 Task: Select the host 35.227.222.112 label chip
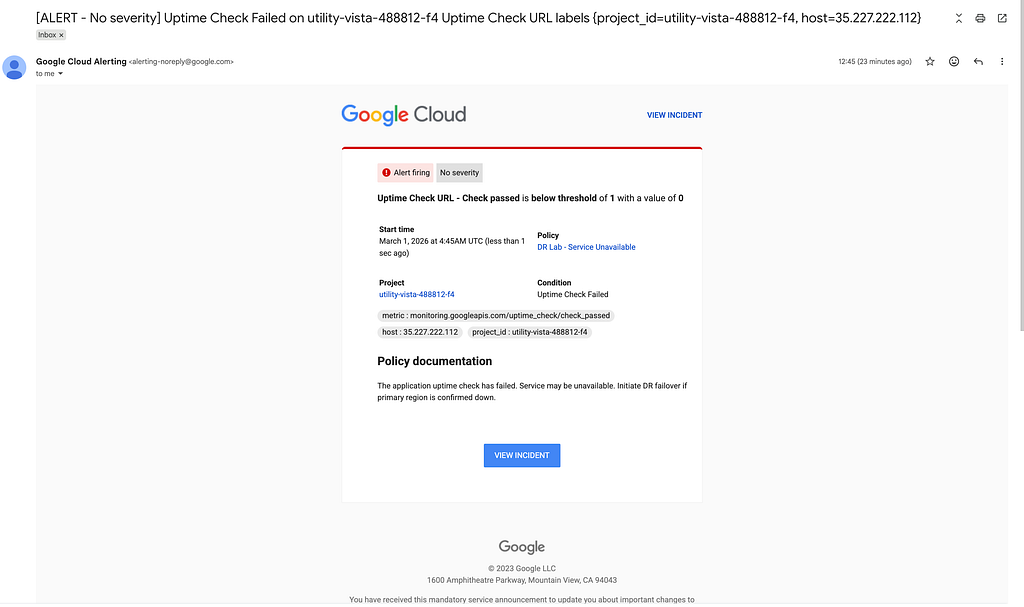tap(420, 332)
